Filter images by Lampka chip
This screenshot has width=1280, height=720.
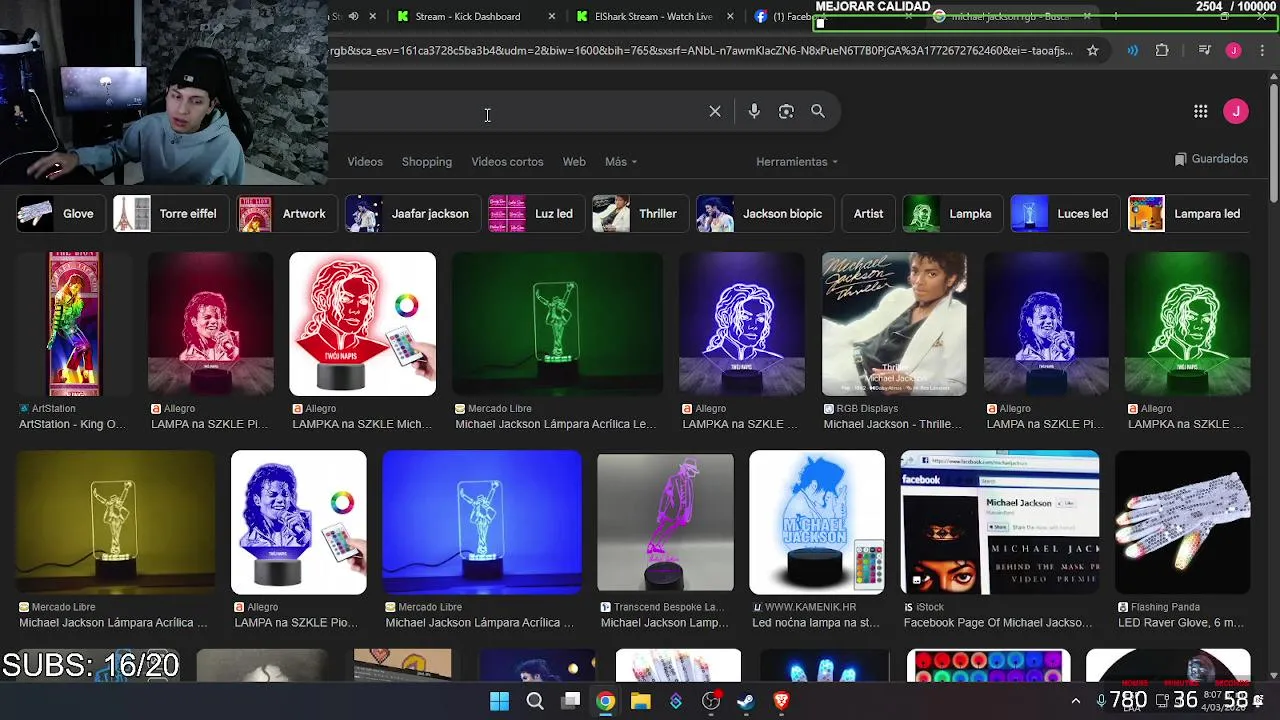pos(952,214)
